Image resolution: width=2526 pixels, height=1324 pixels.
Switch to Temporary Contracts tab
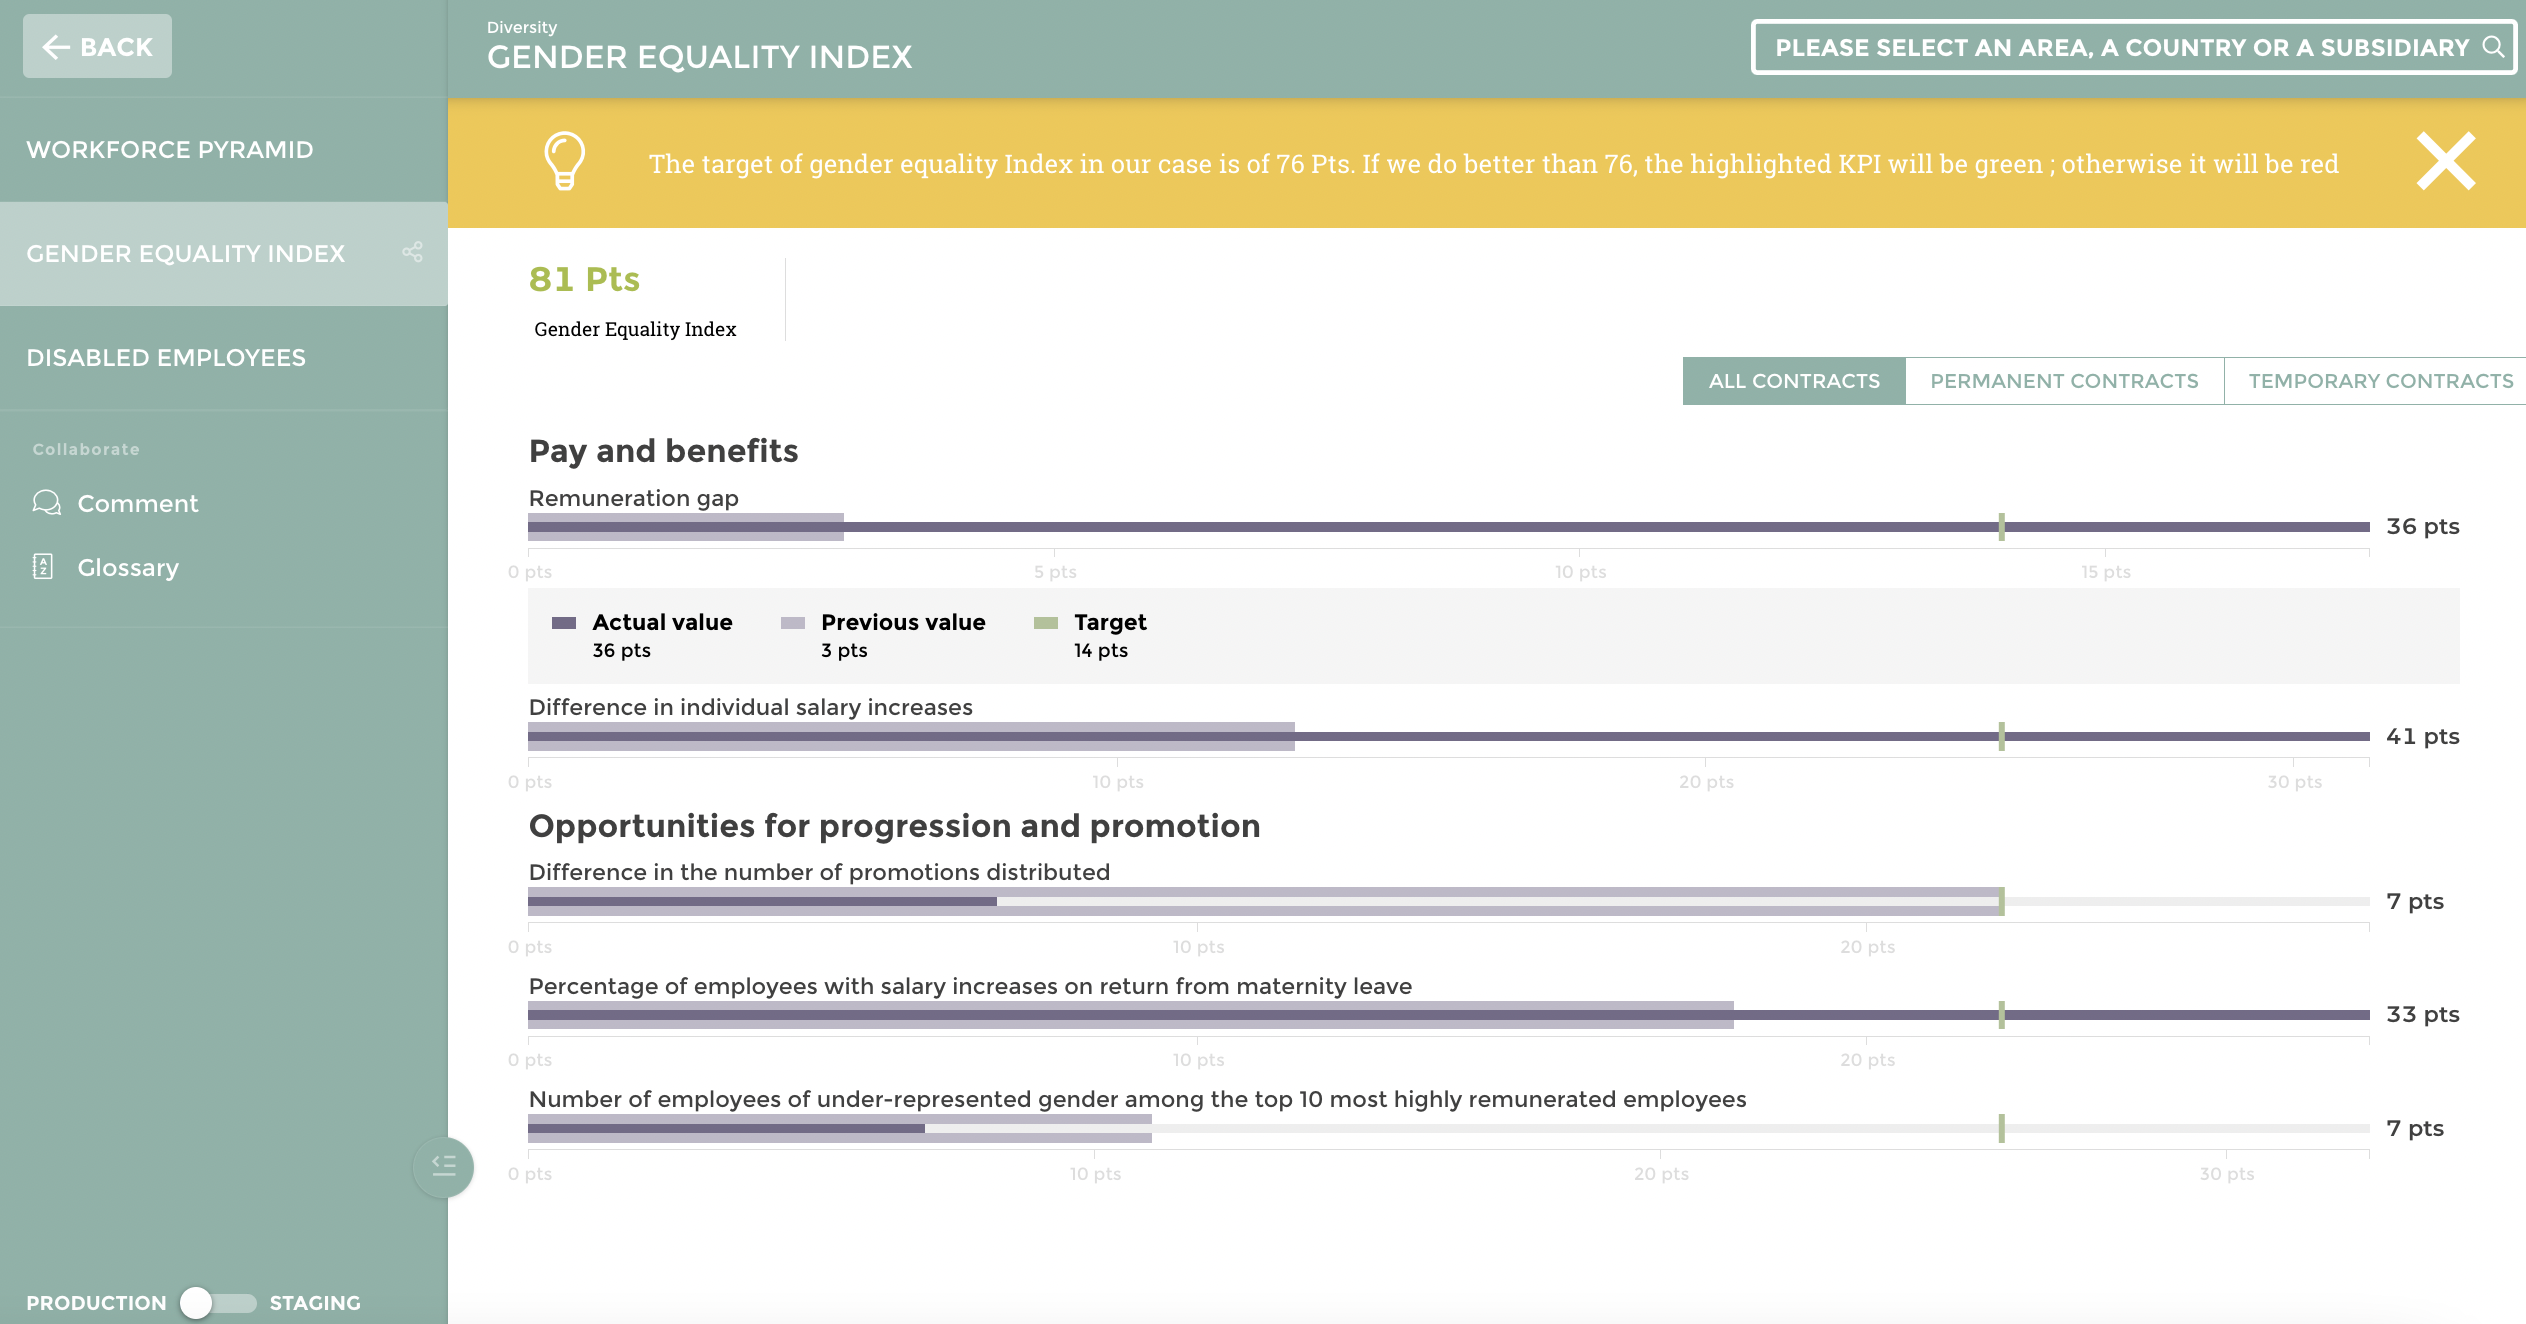click(x=2379, y=381)
